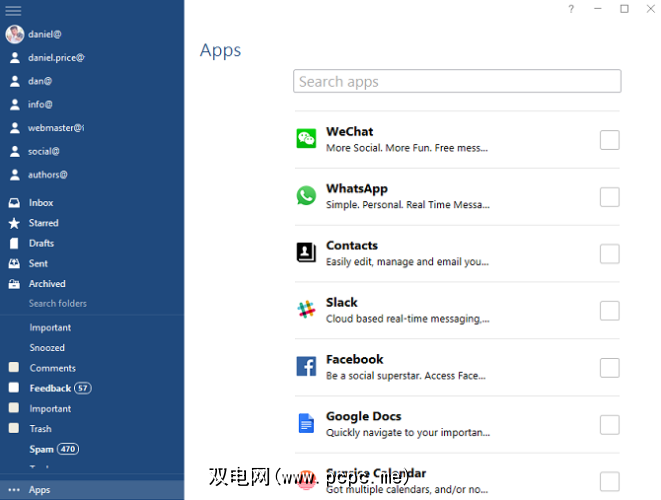Select the info@ account icon

(x=15, y=104)
